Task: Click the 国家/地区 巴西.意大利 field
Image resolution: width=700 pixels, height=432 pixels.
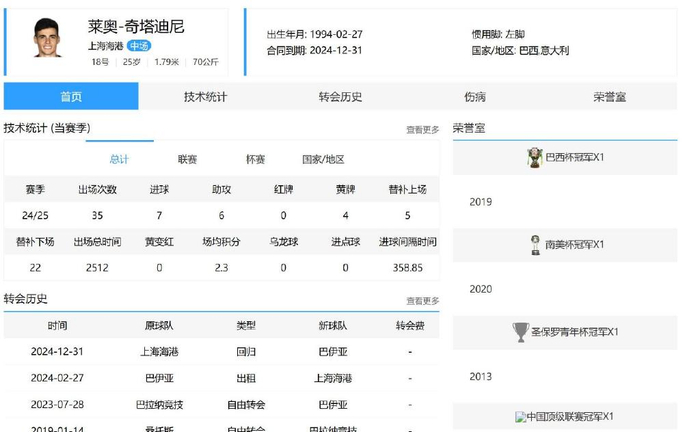Action: pos(520,50)
